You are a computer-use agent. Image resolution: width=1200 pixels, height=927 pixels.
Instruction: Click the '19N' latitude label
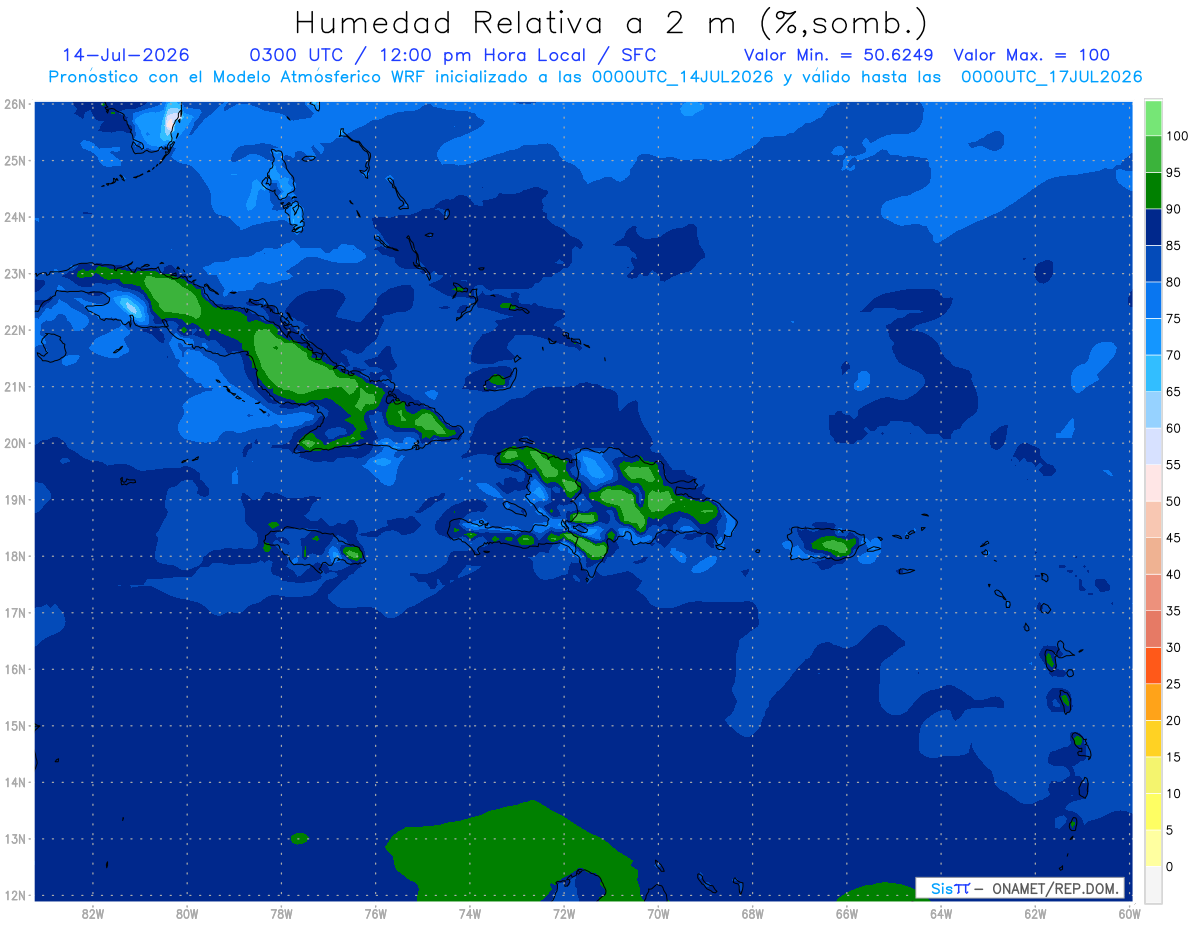coord(15,499)
